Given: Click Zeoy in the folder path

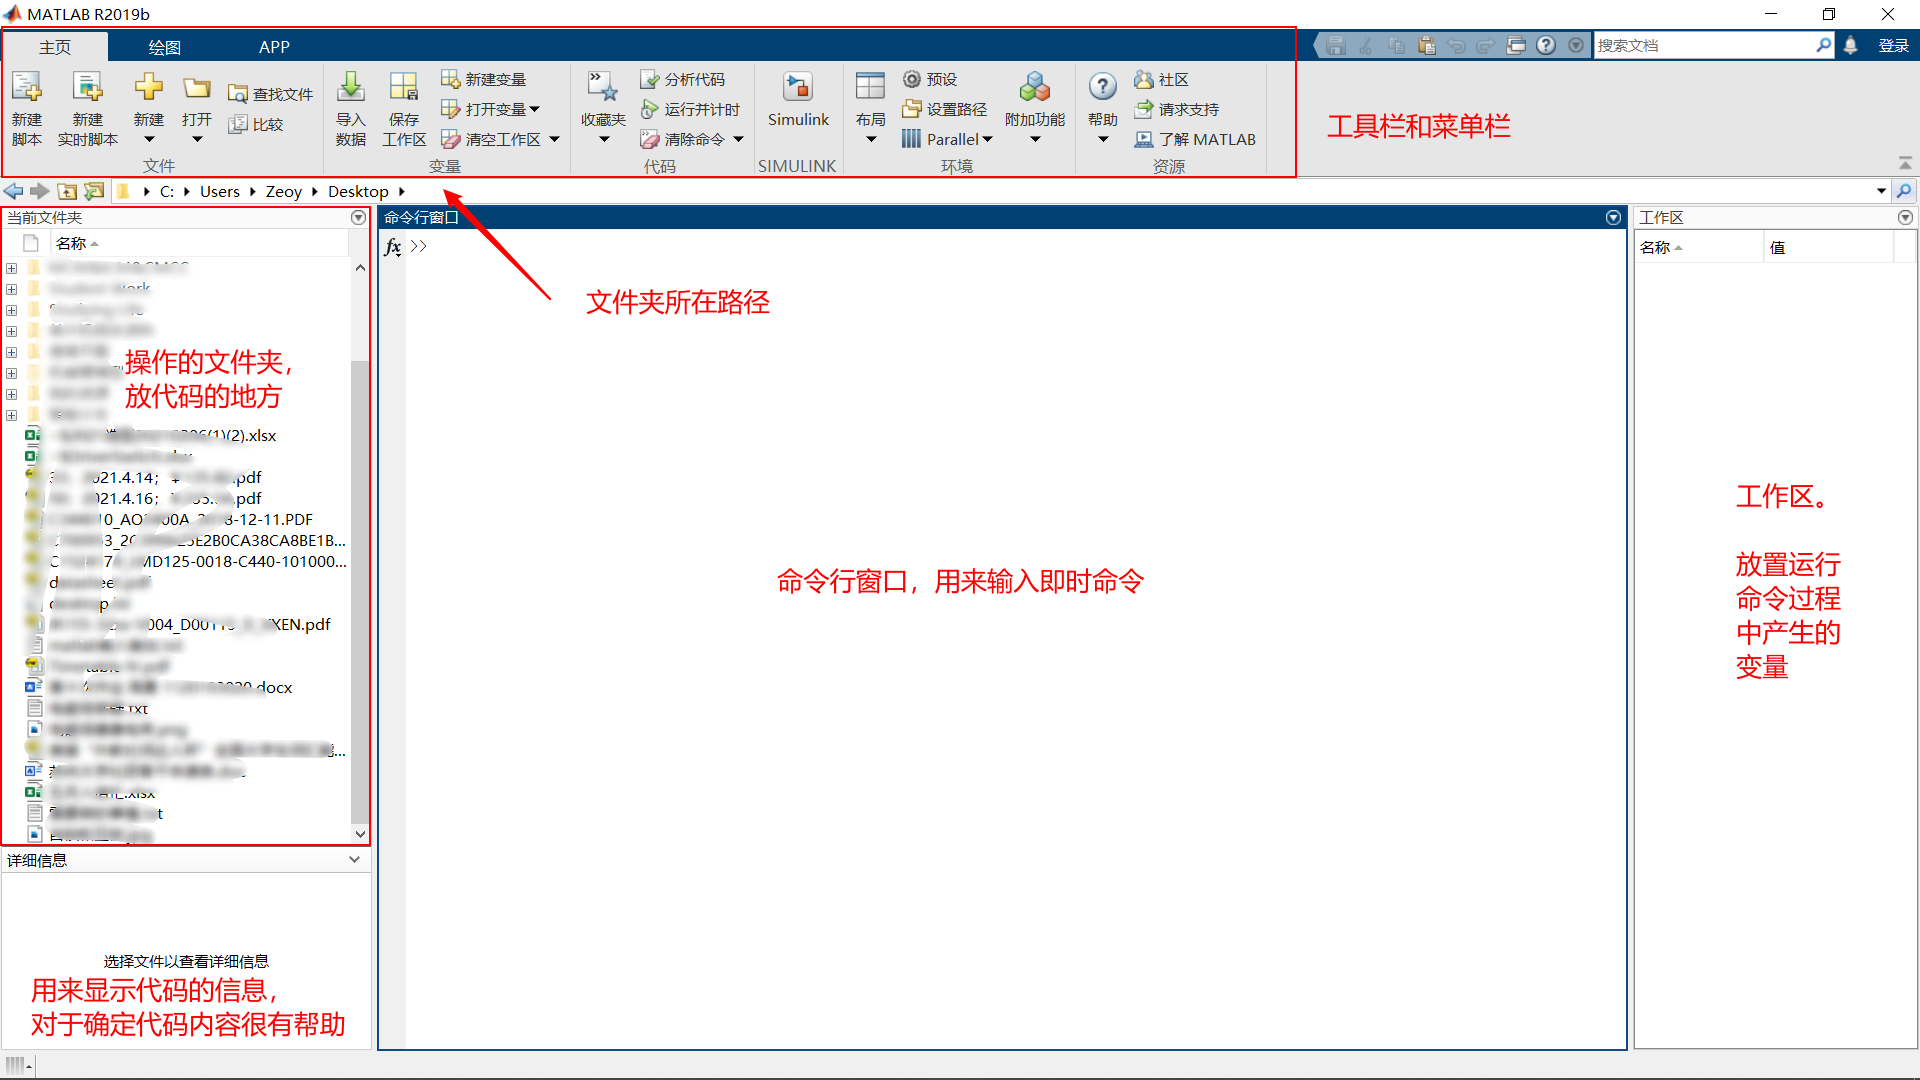Looking at the screenshot, I should (284, 191).
